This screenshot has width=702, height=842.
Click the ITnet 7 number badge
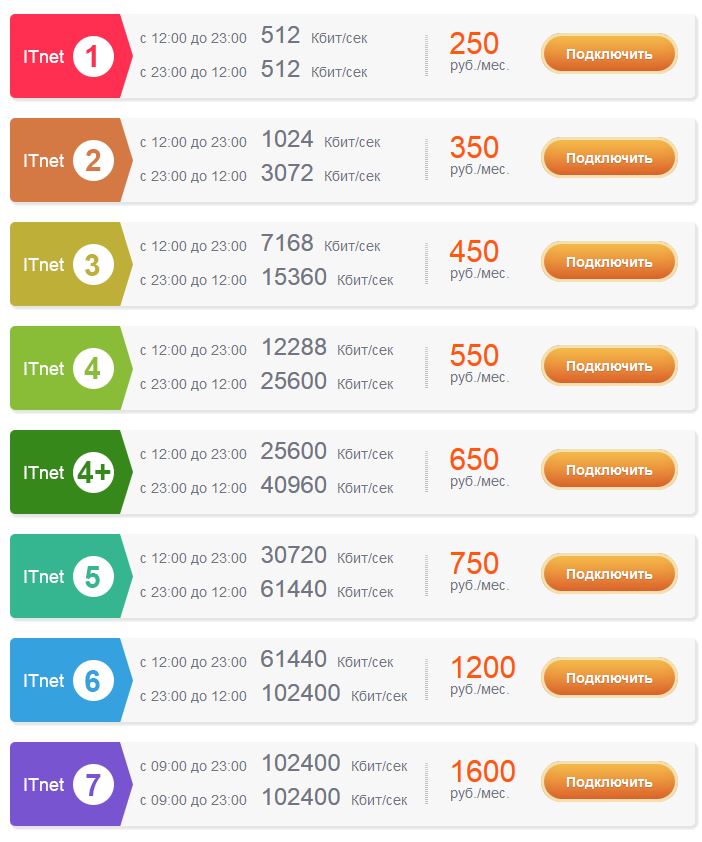click(x=93, y=785)
